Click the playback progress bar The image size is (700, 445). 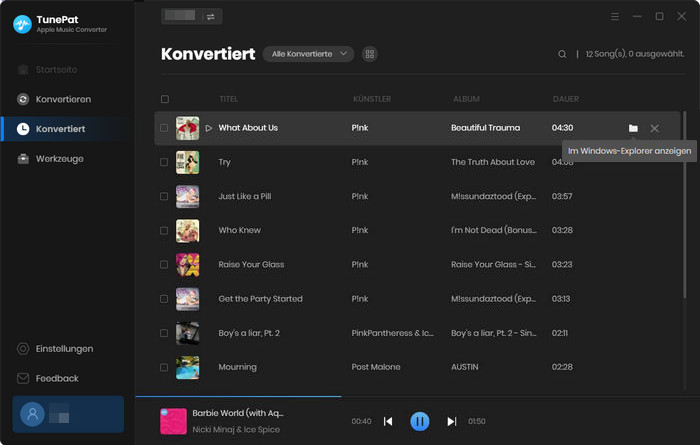point(417,396)
